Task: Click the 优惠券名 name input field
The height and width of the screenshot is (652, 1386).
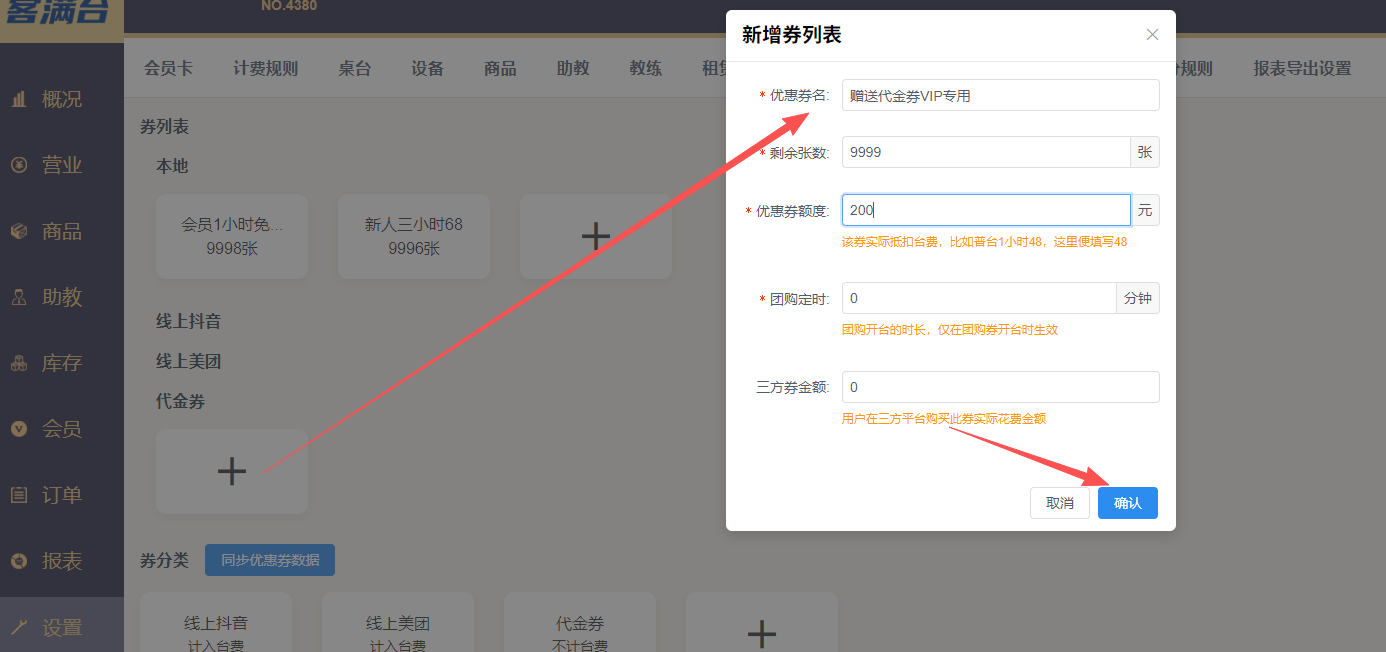Action: pos(999,94)
